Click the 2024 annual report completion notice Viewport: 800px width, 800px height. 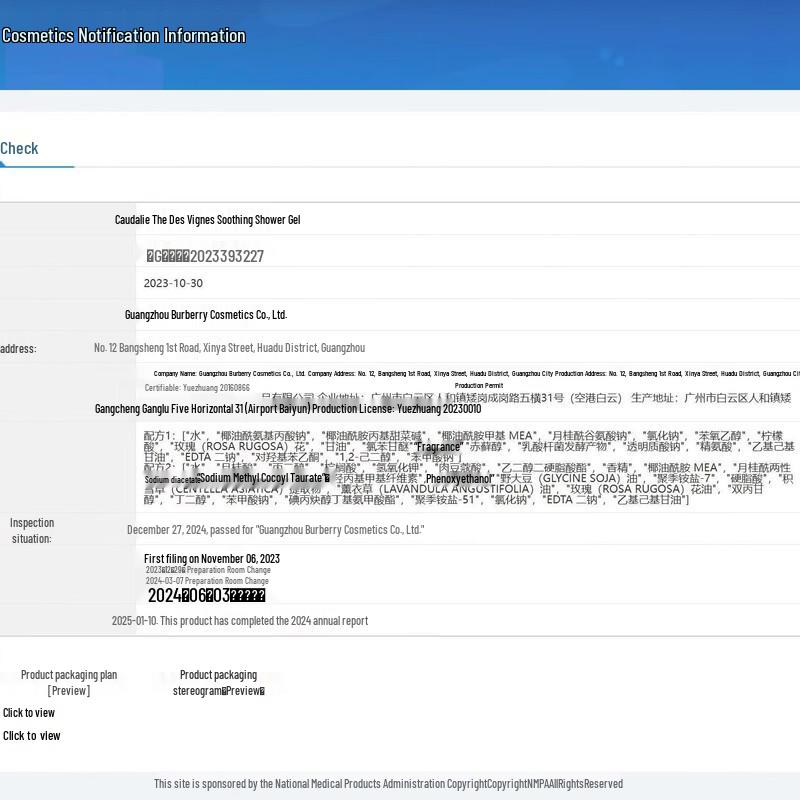pos(240,621)
